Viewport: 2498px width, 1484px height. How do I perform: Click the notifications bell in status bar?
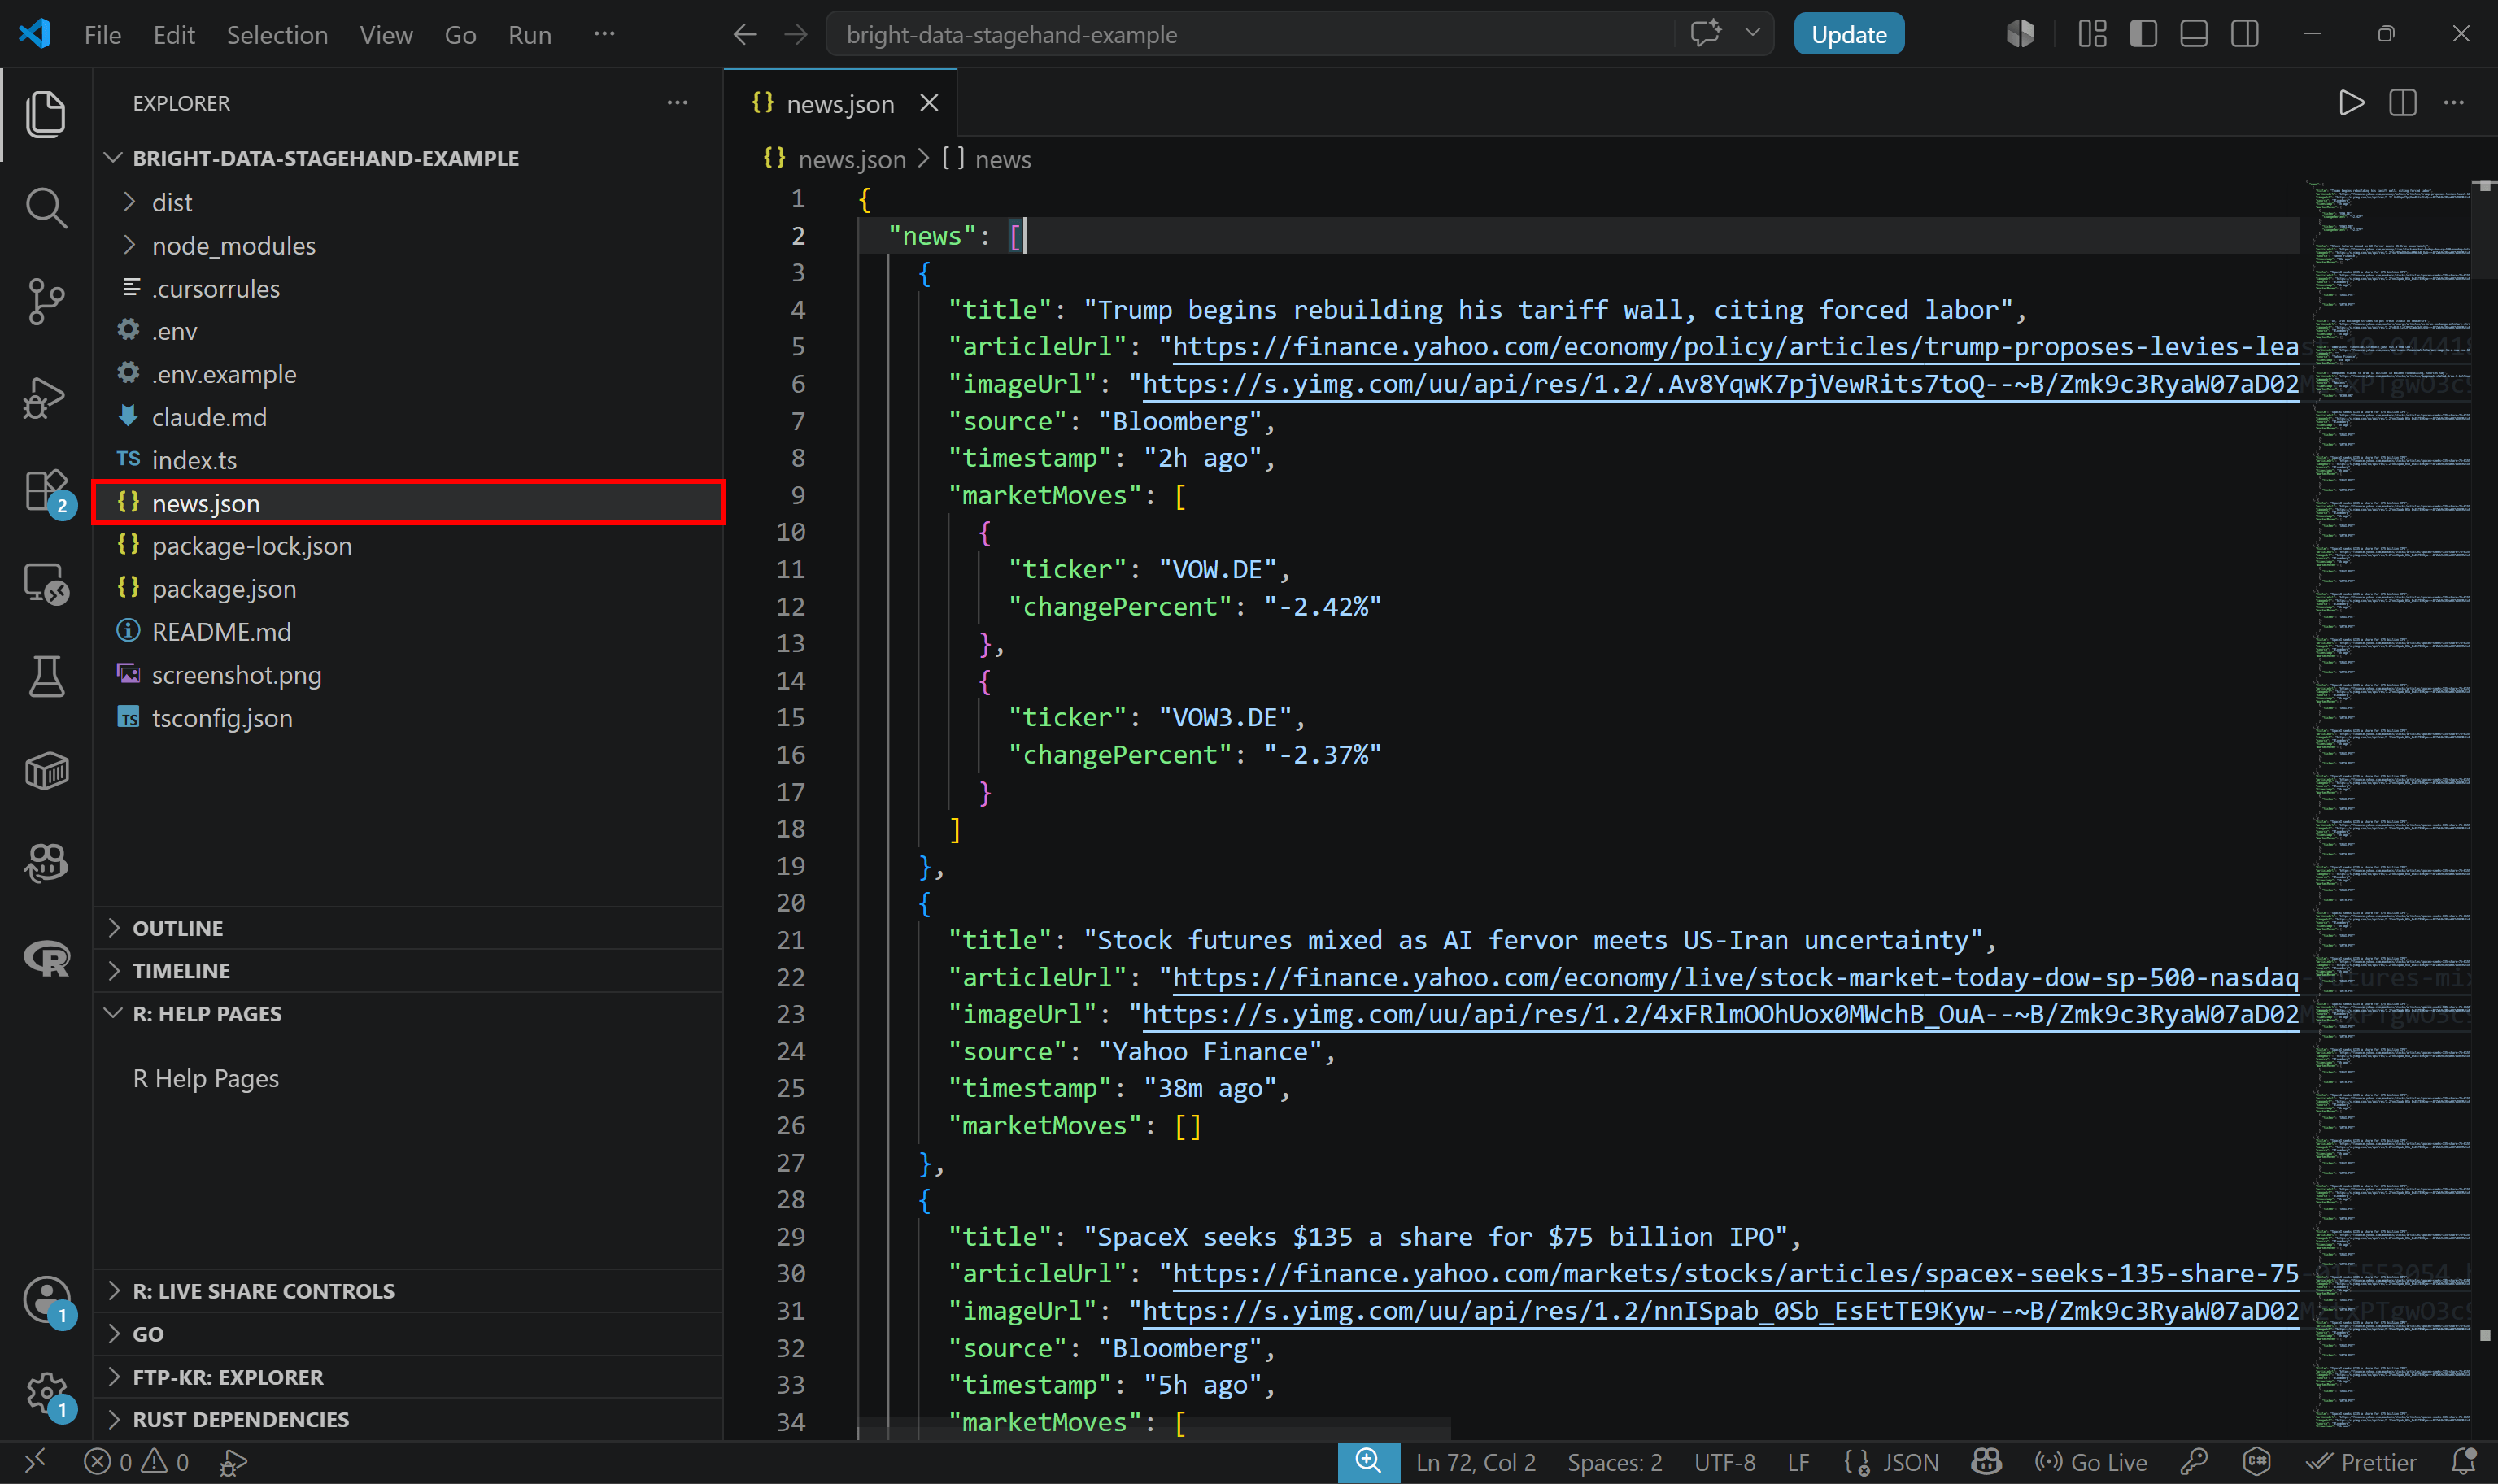(2463, 1462)
